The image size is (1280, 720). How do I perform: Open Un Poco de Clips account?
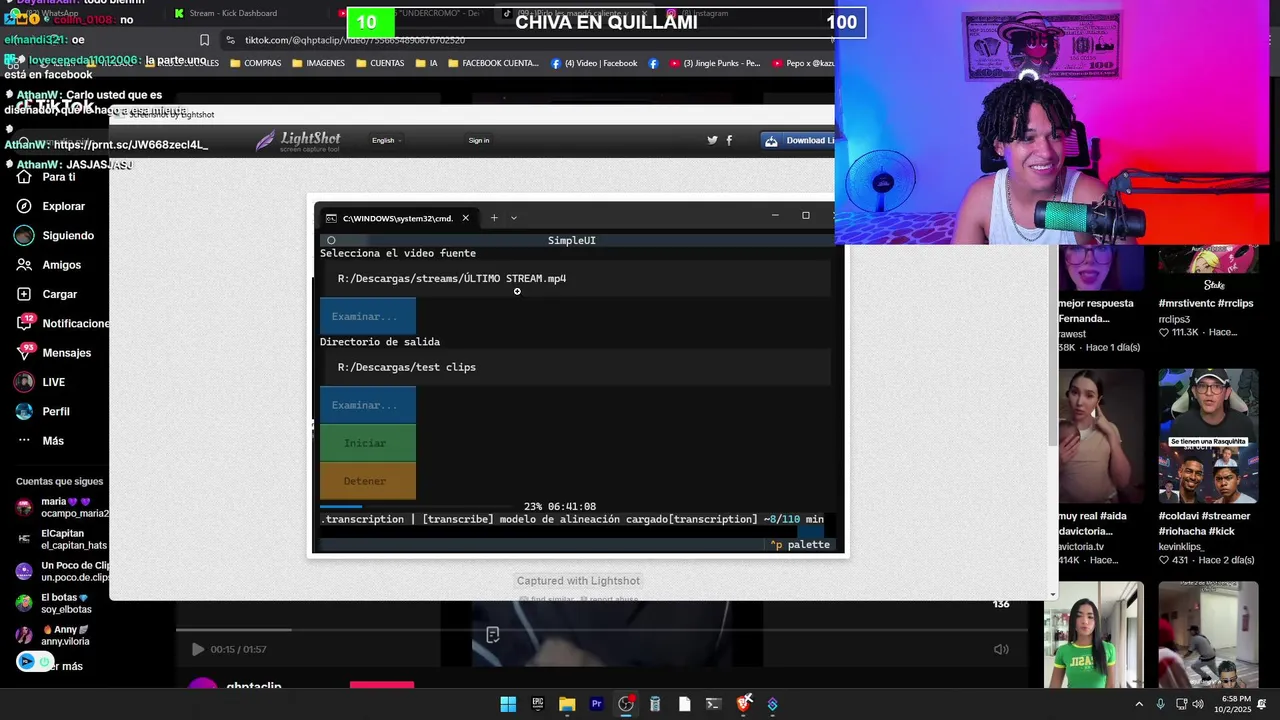(x=60, y=571)
